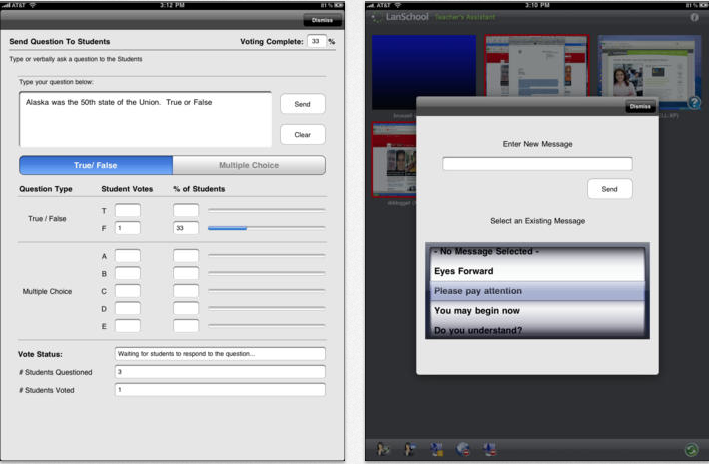Screen dimensions: 709x464
Task: Click the 'Send Question To Students' heading
Action: [x=60, y=42]
